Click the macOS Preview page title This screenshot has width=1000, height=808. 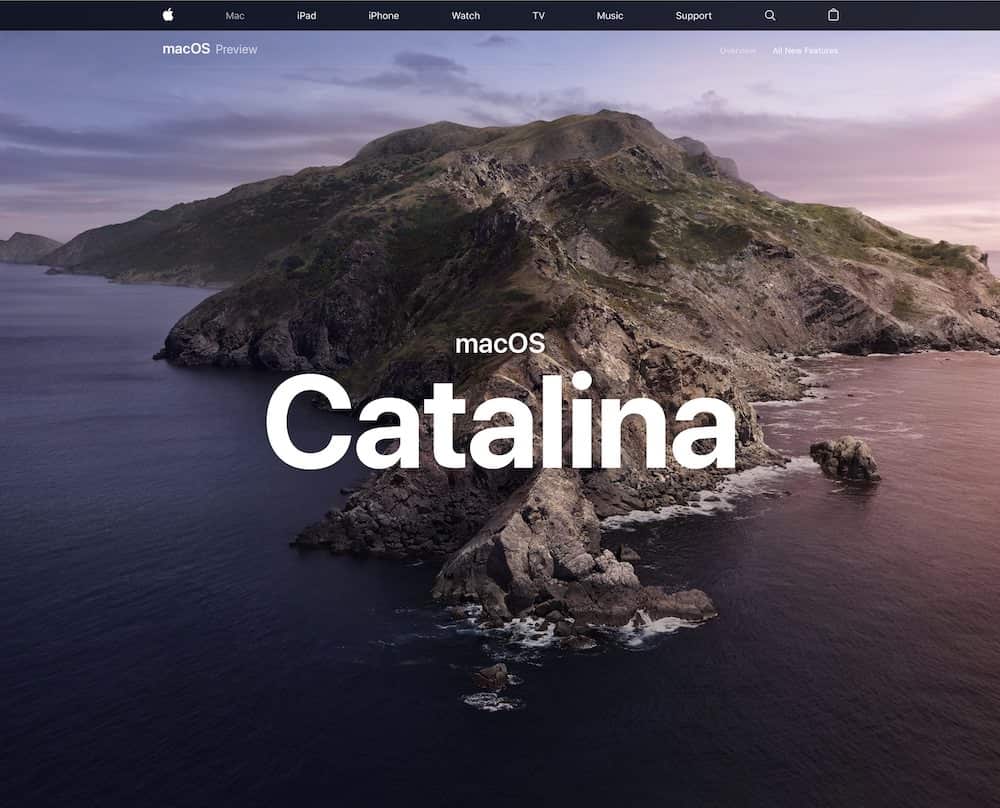(x=210, y=49)
